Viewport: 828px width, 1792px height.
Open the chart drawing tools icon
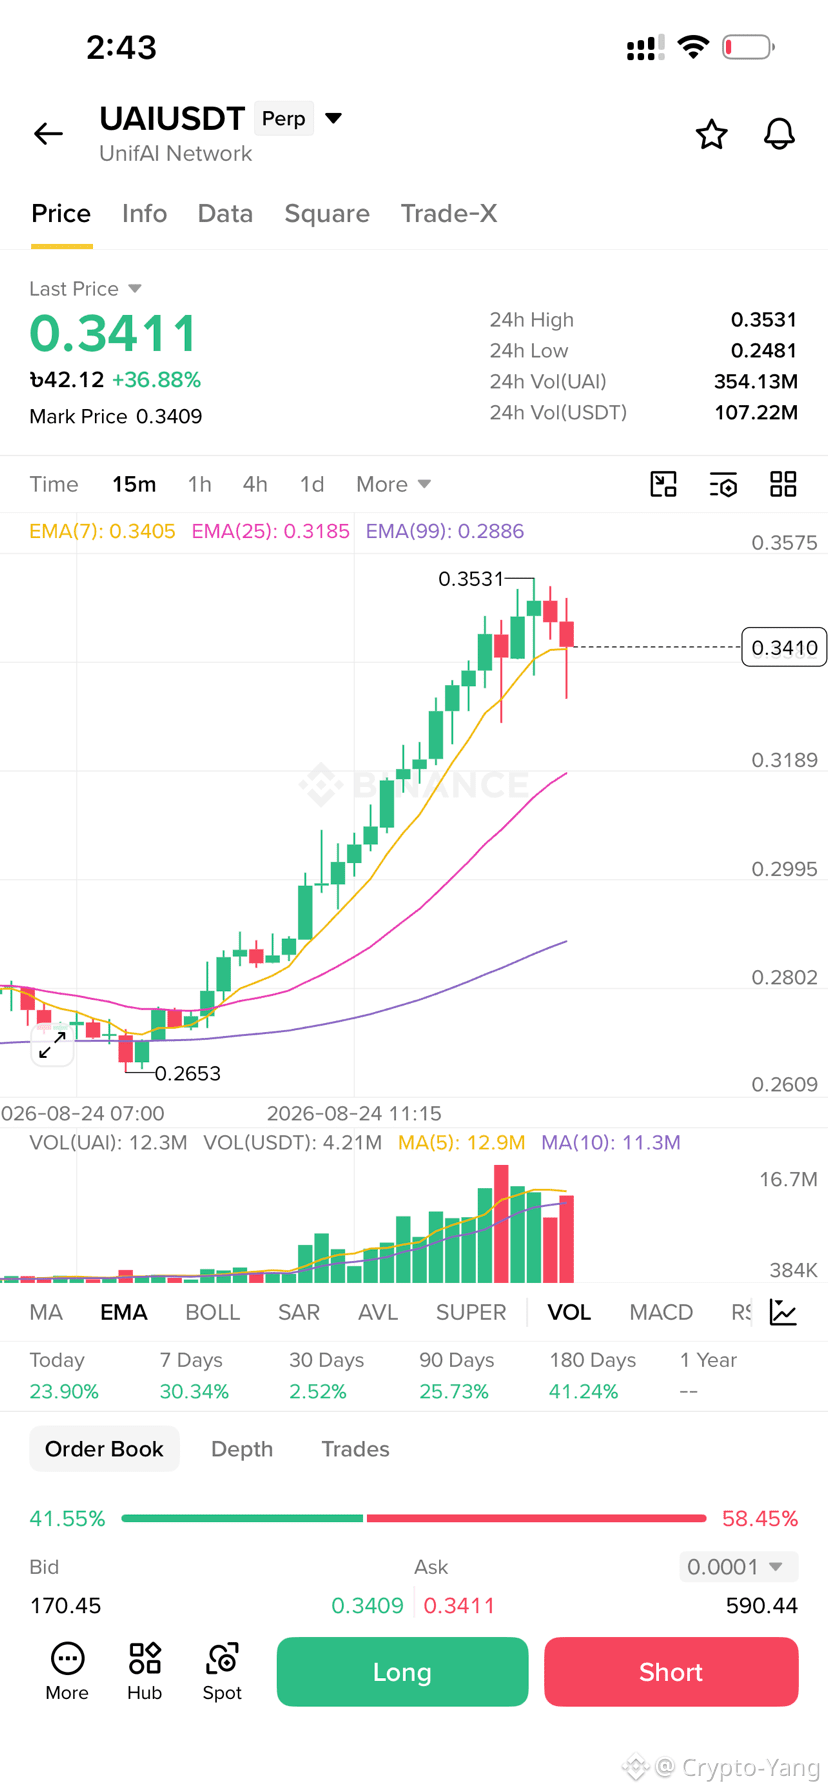point(663,484)
